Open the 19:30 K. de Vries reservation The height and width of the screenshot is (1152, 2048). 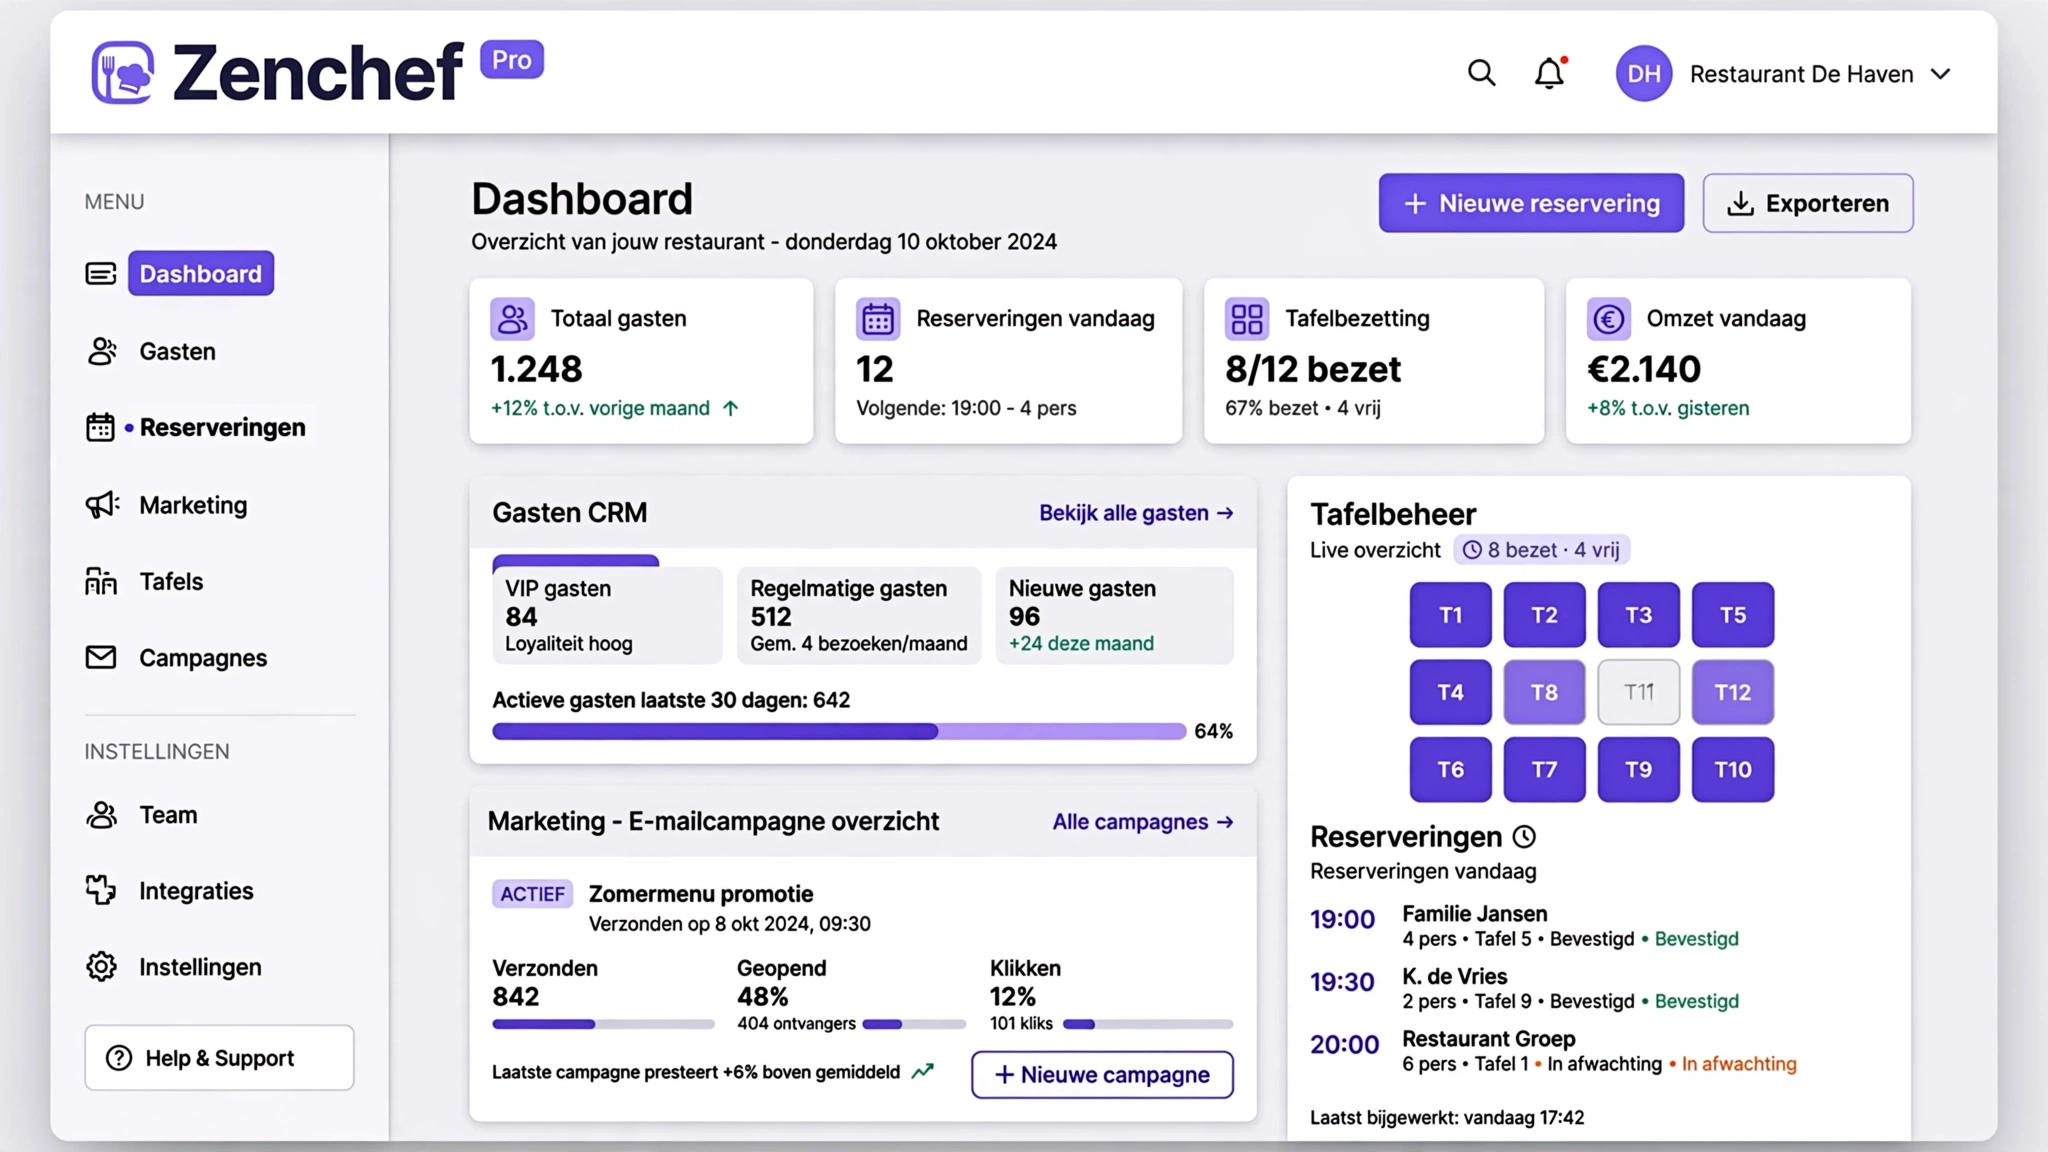[x=1525, y=988]
